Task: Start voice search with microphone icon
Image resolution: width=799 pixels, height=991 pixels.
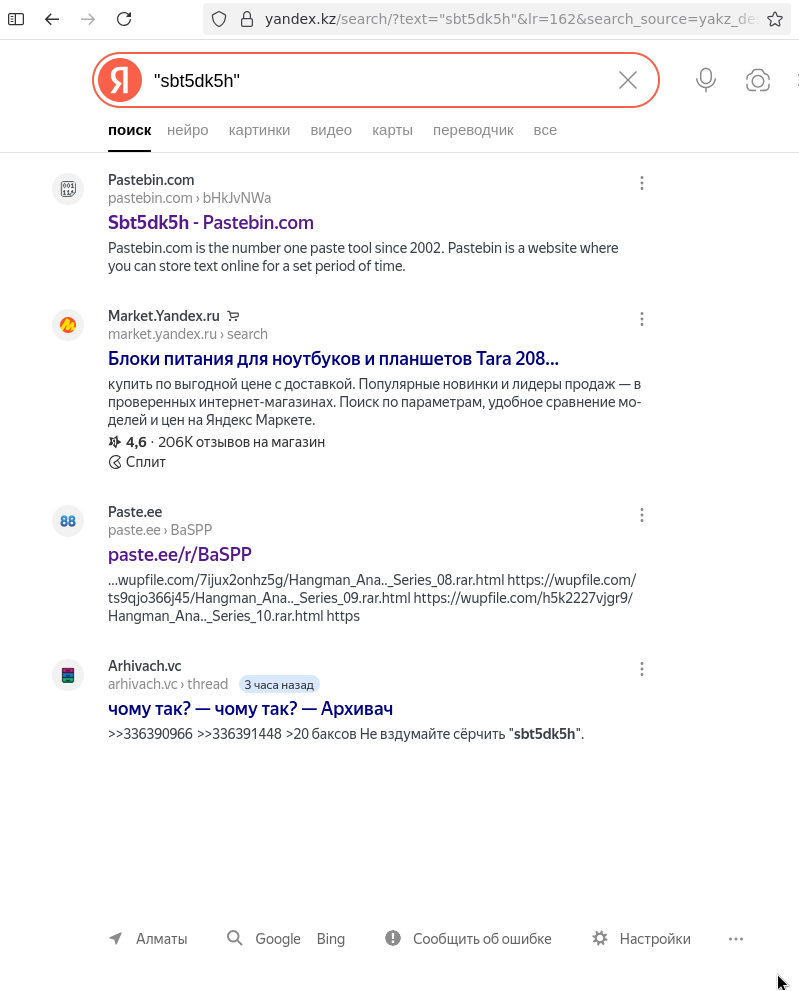Action: [705, 80]
